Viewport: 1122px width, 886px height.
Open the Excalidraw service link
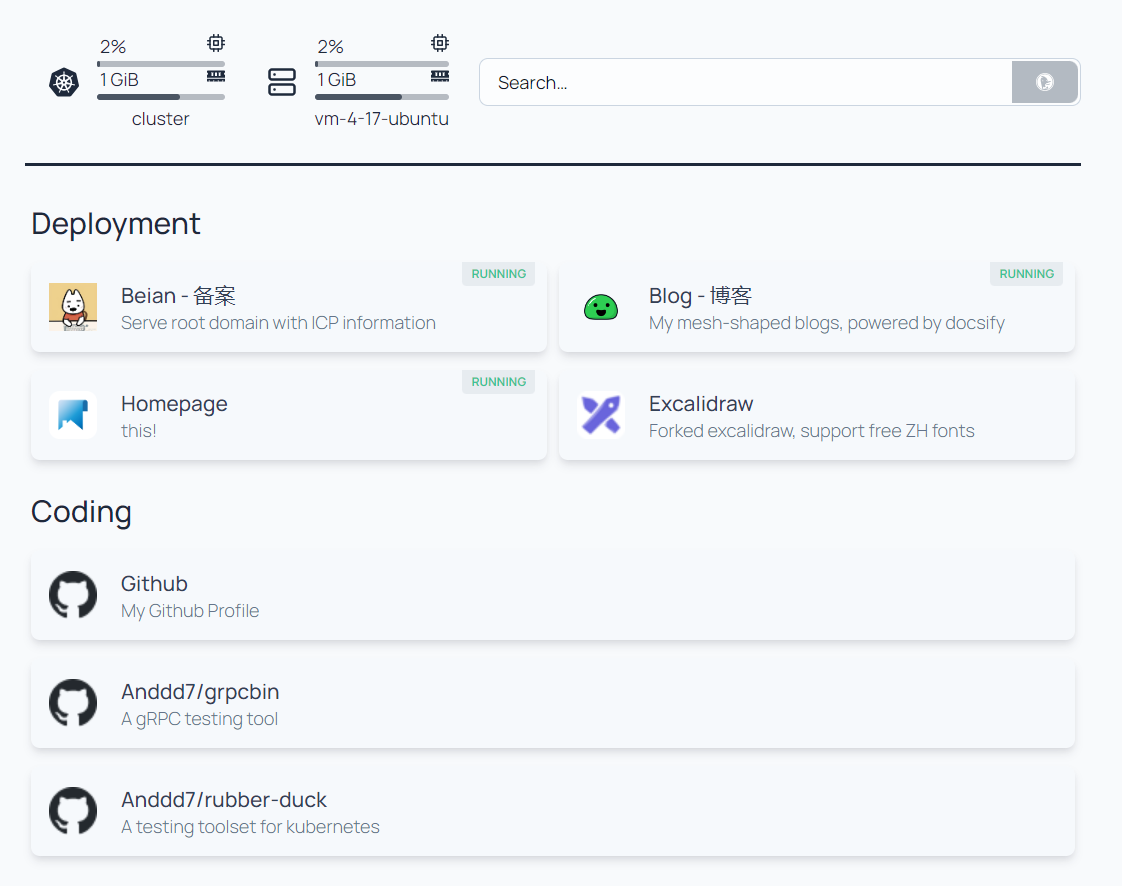816,416
